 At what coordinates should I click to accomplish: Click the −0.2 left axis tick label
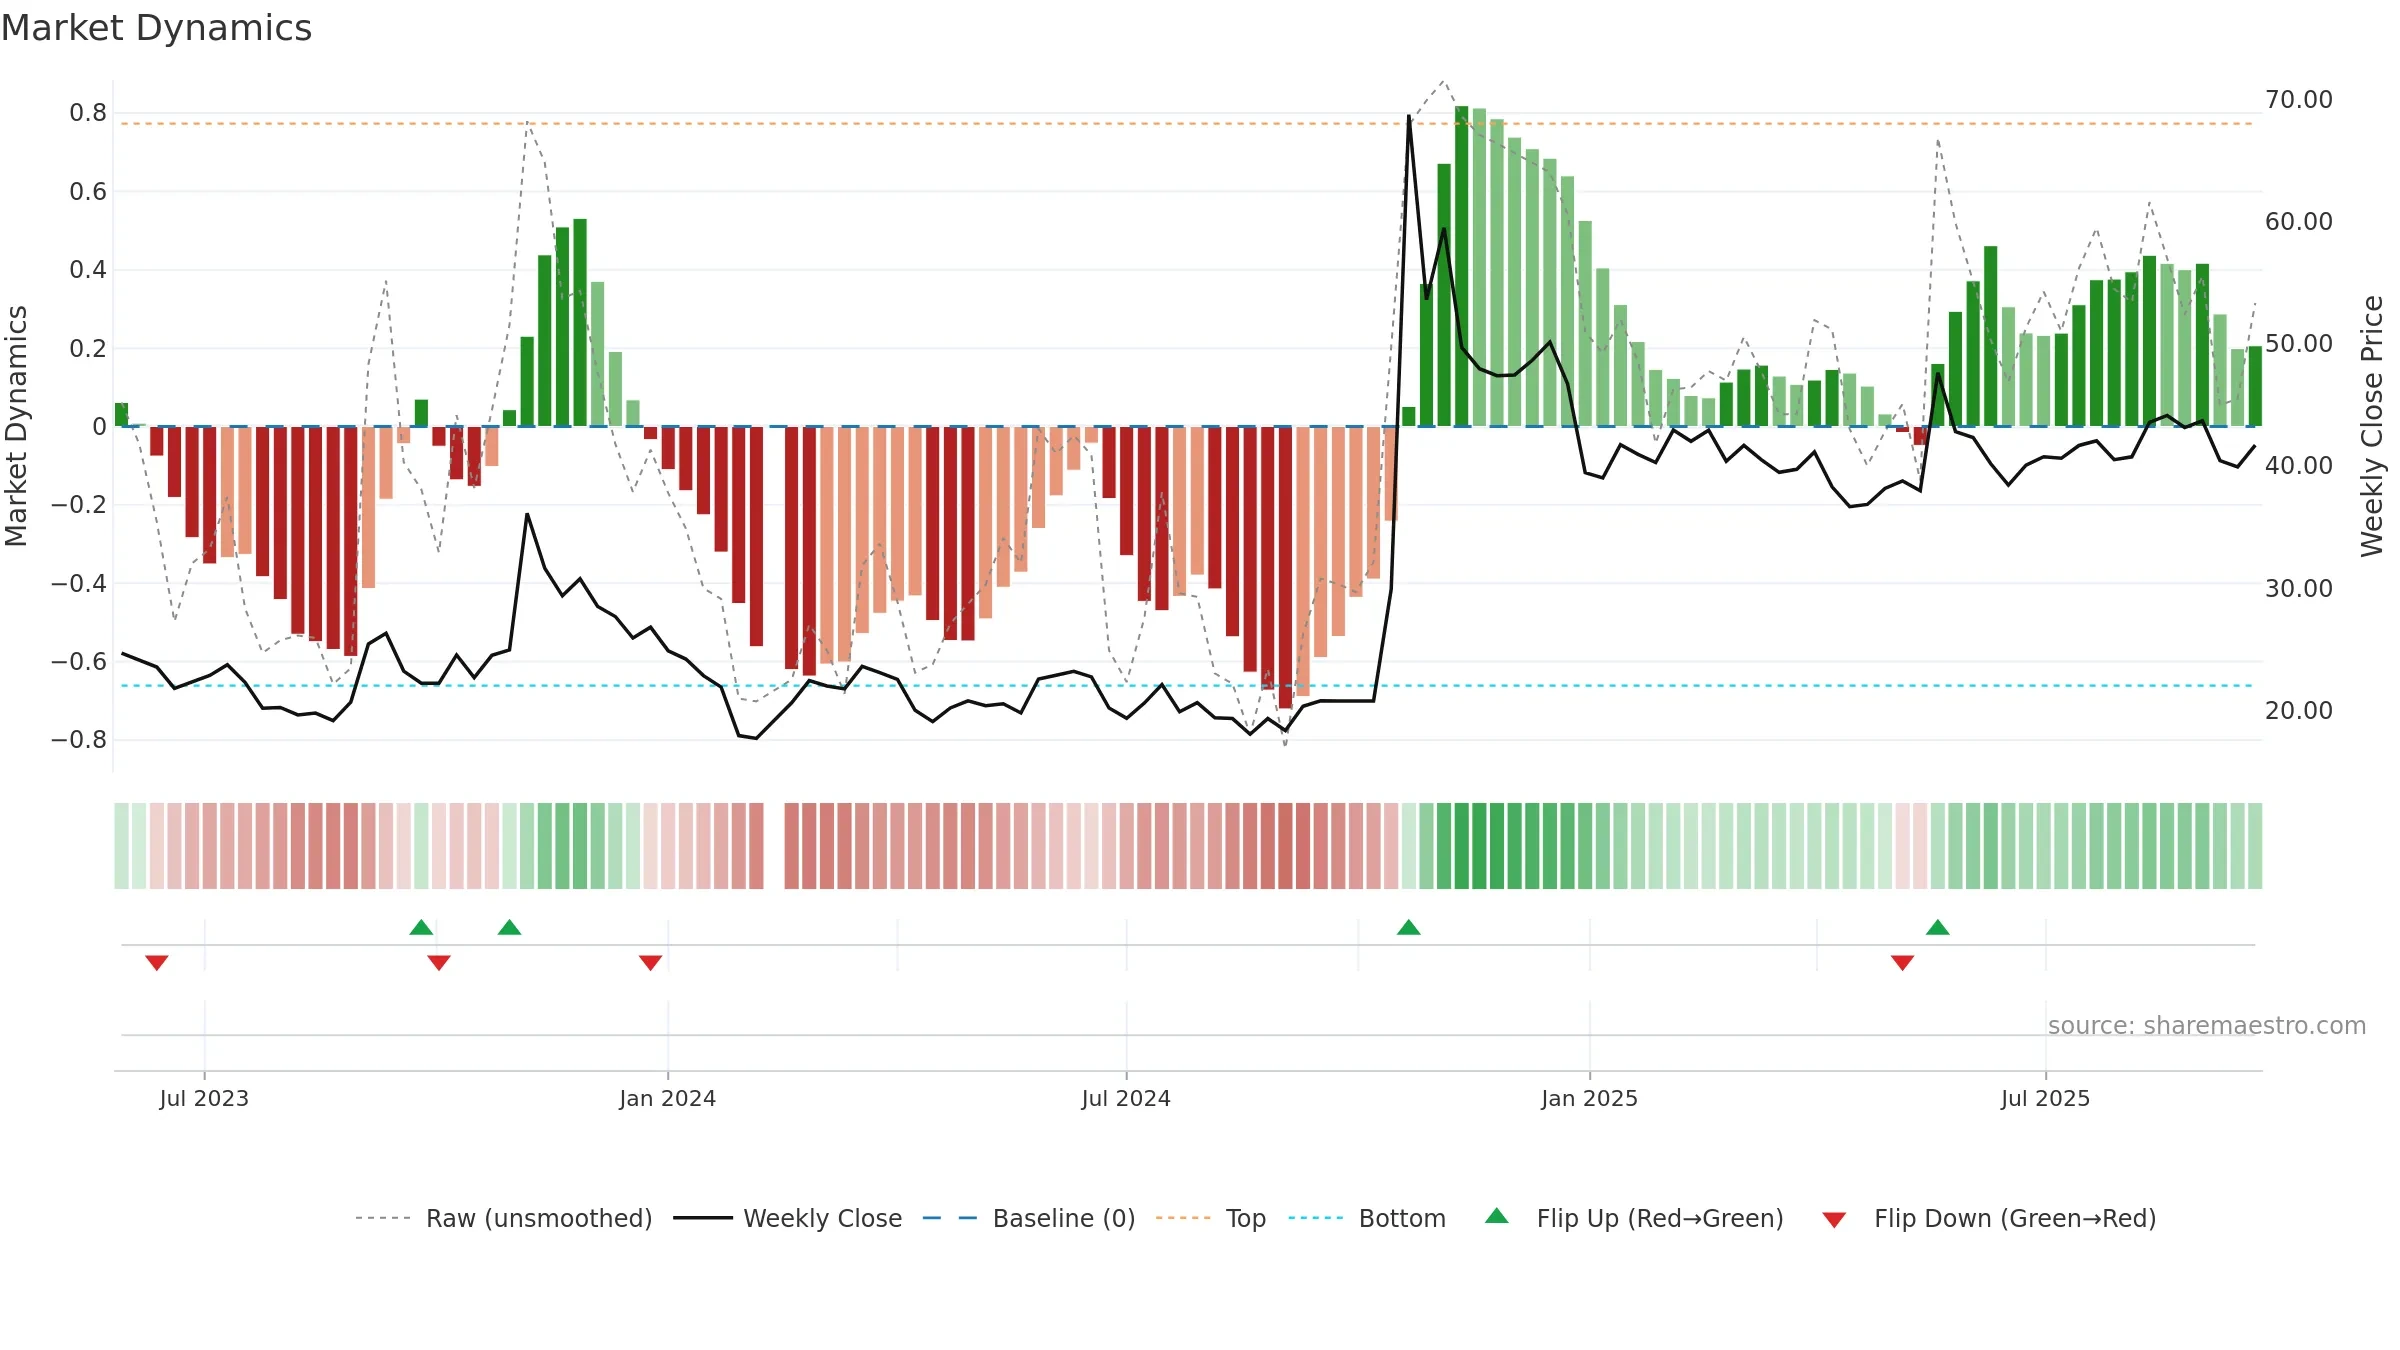pyautogui.click(x=79, y=505)
